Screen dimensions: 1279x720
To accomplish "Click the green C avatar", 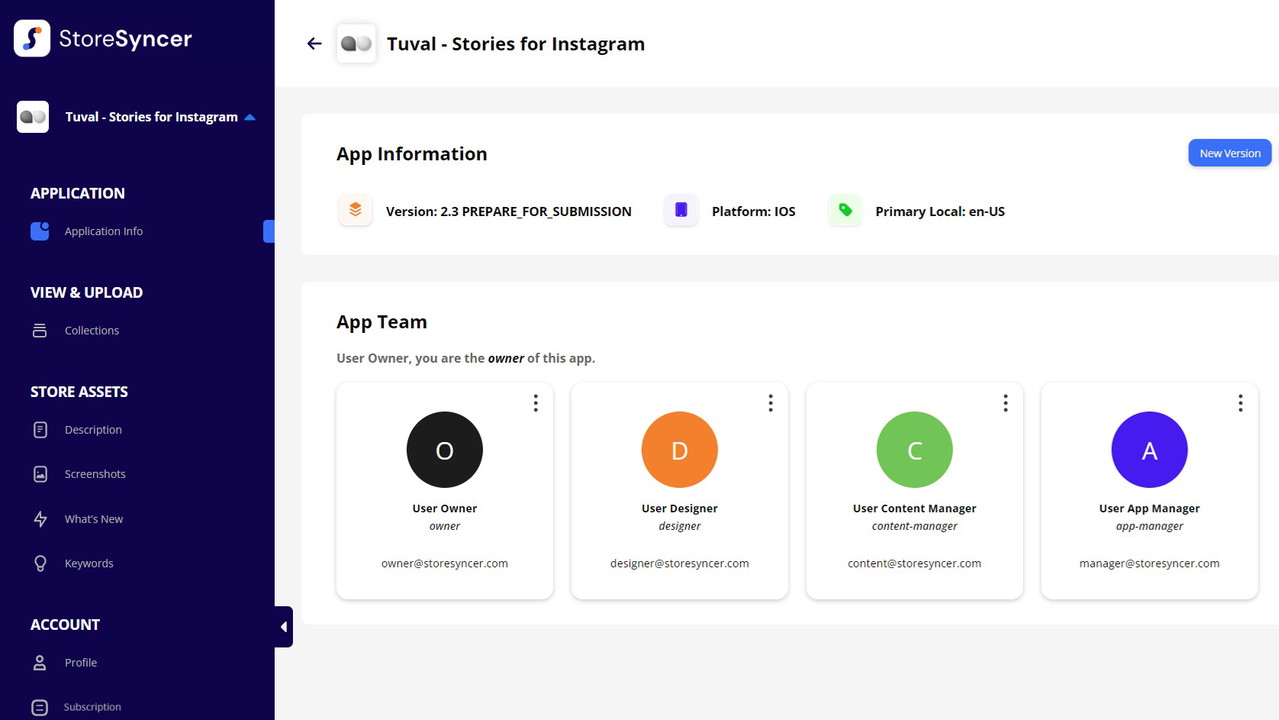I will point(915,450).
